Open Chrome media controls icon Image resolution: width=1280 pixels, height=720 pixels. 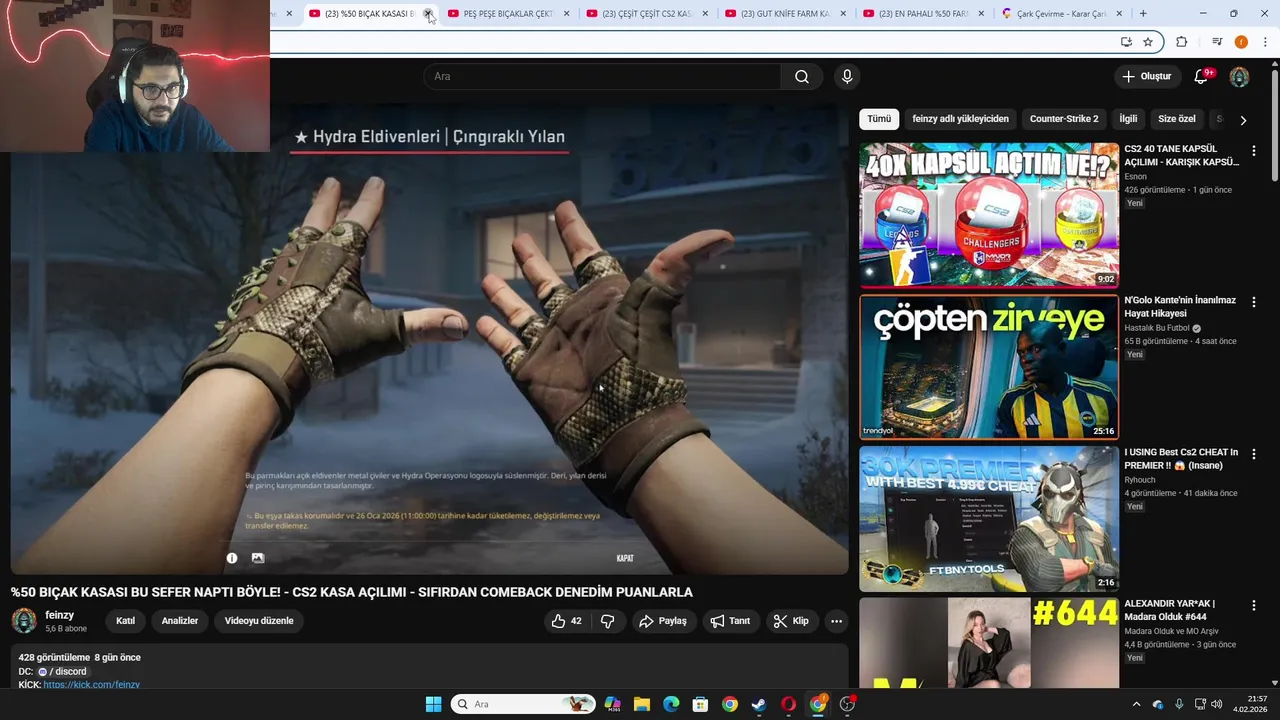point(1217,42)
